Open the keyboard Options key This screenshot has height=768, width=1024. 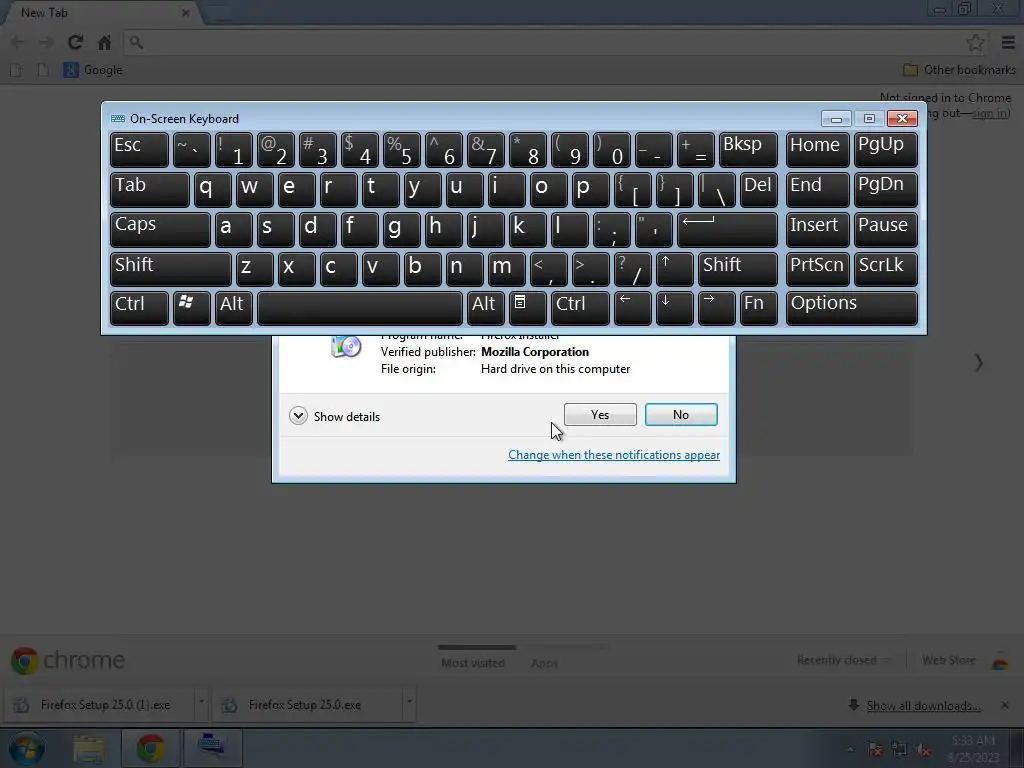click(x=852, y=308)
